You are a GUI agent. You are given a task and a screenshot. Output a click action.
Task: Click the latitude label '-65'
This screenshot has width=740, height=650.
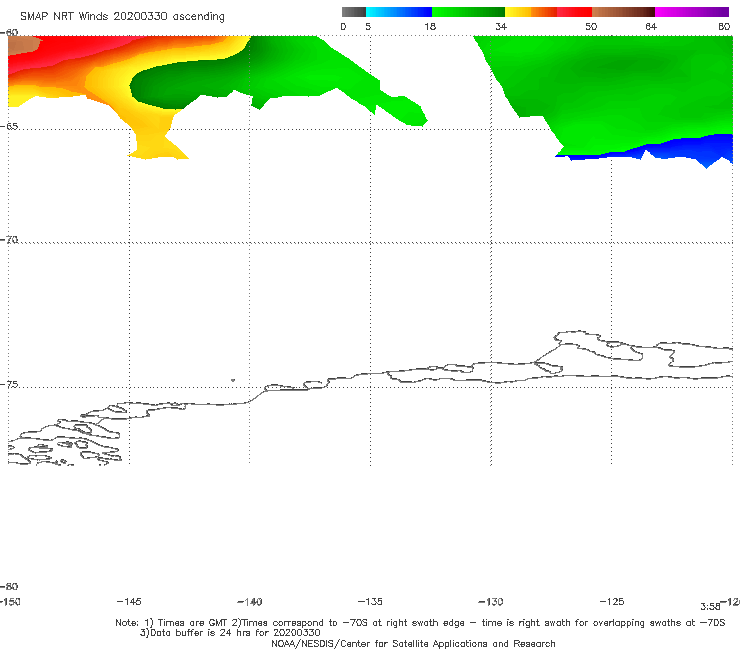[9, 127]
